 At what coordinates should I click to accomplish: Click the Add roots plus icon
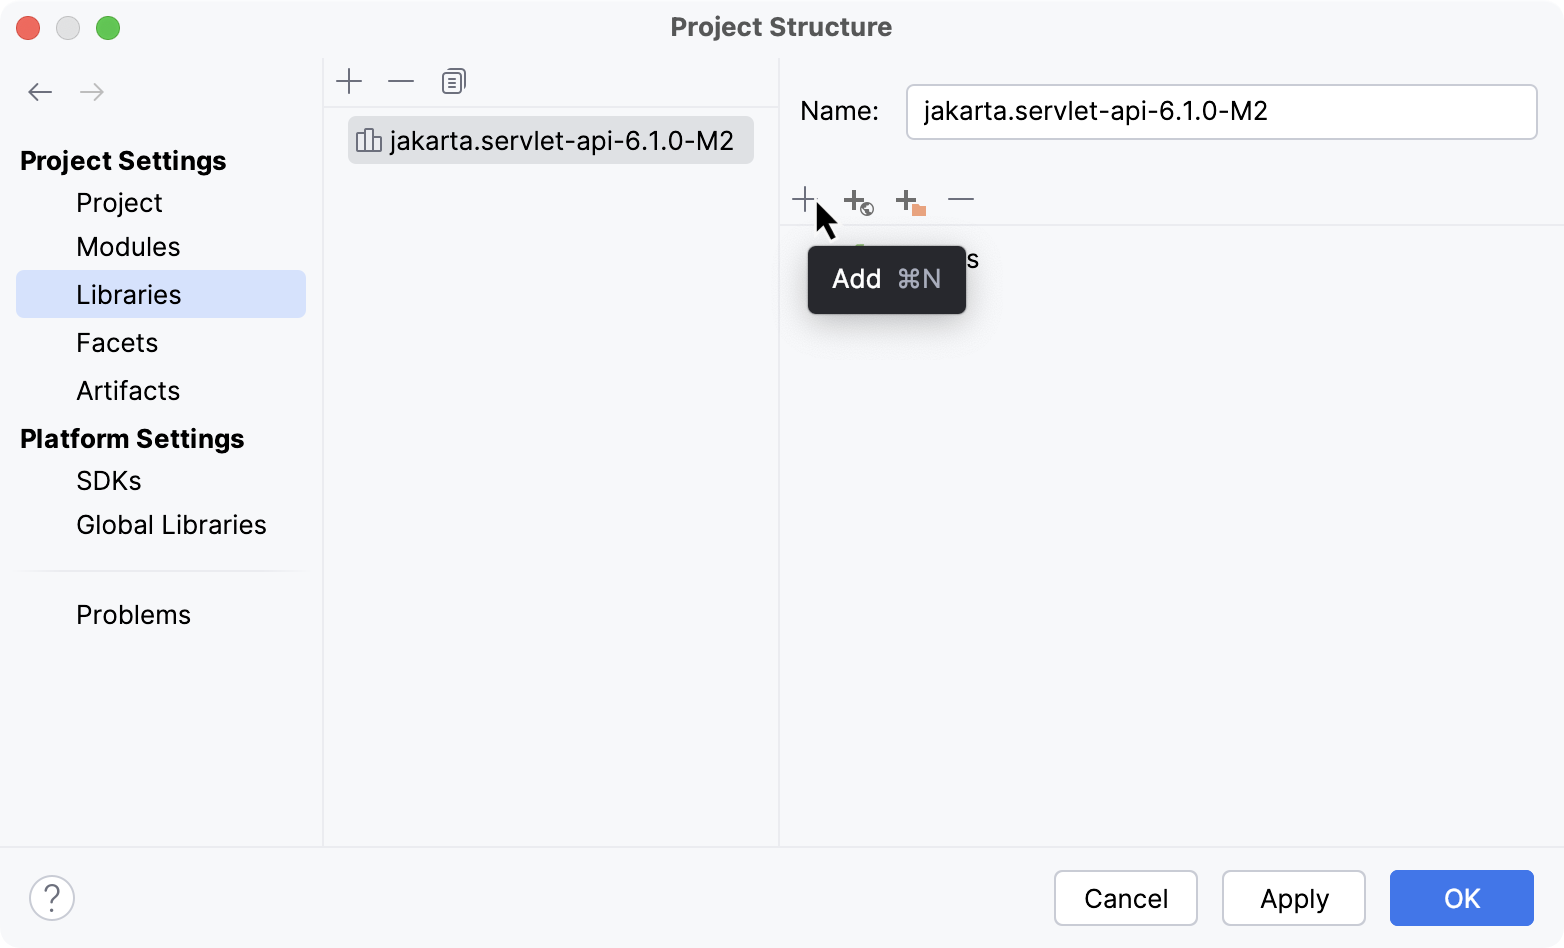pos(804,200)
